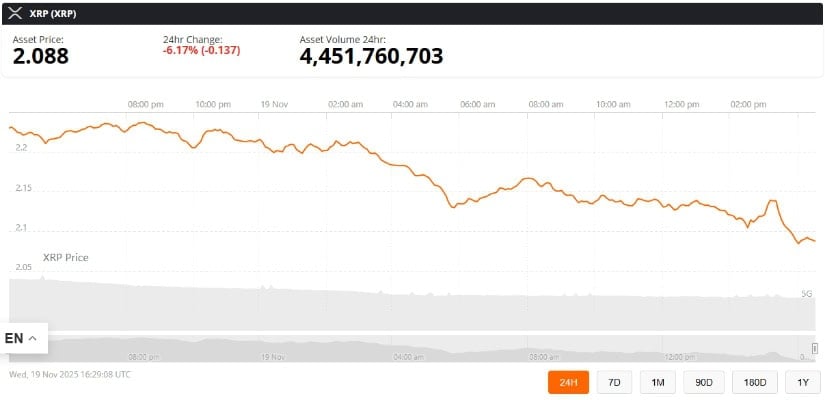The height and width of the screenshot is (400, 825).
Task: Click the XRP logo icon
Action: [x=15, y=12]
